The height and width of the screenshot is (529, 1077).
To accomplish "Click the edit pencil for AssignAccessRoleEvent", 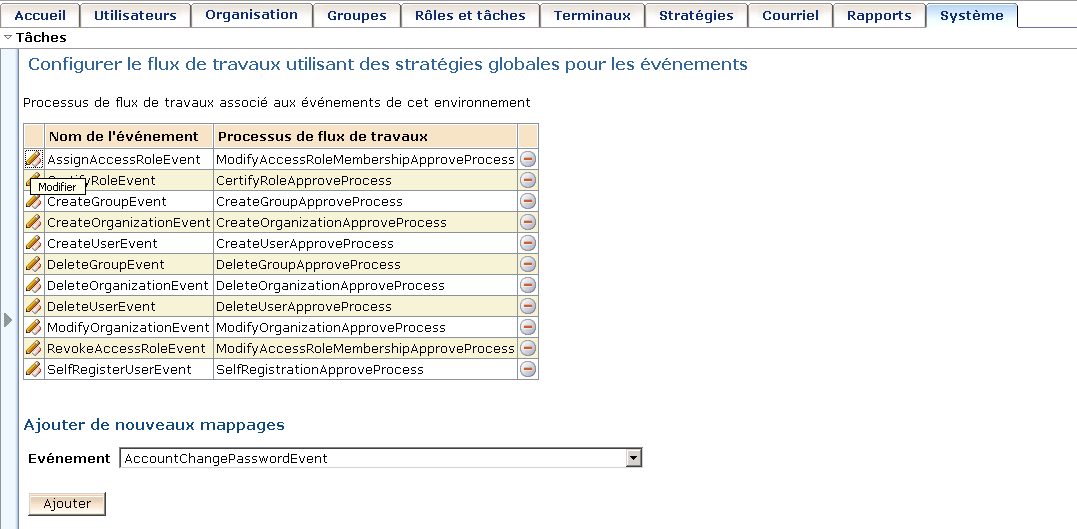I will point(33,159).
